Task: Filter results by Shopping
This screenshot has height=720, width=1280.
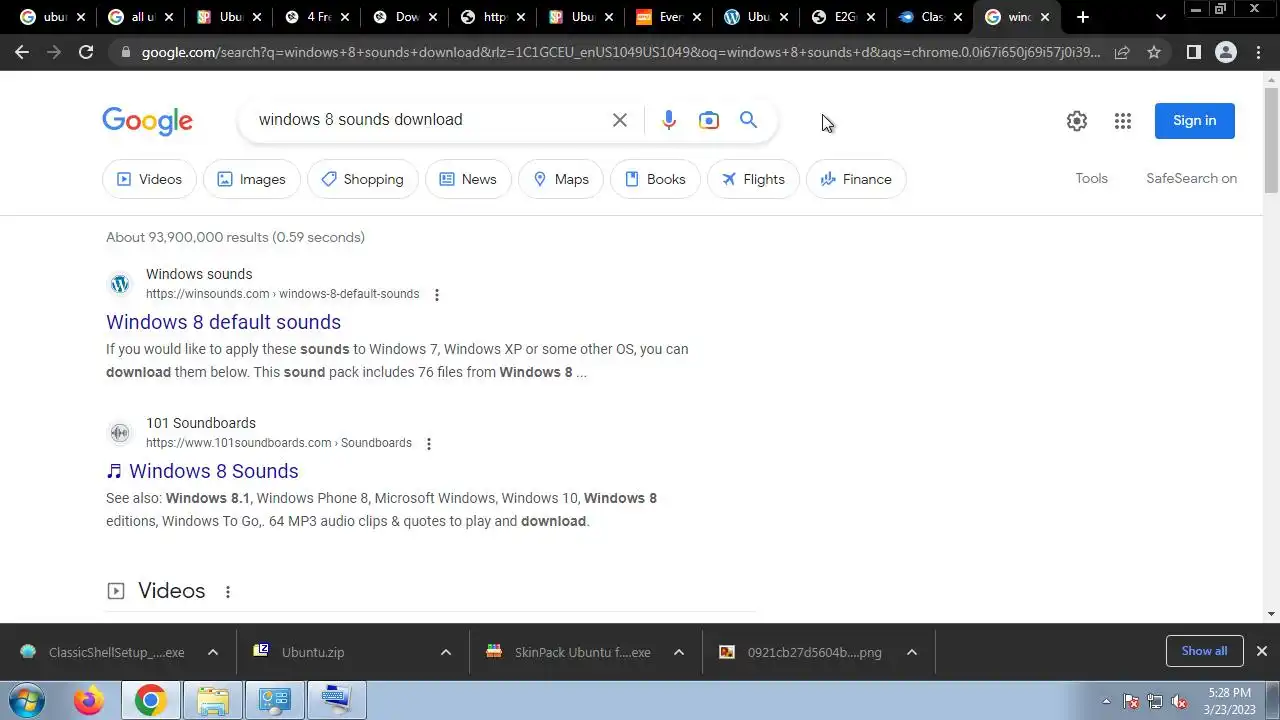Action: 362,179
